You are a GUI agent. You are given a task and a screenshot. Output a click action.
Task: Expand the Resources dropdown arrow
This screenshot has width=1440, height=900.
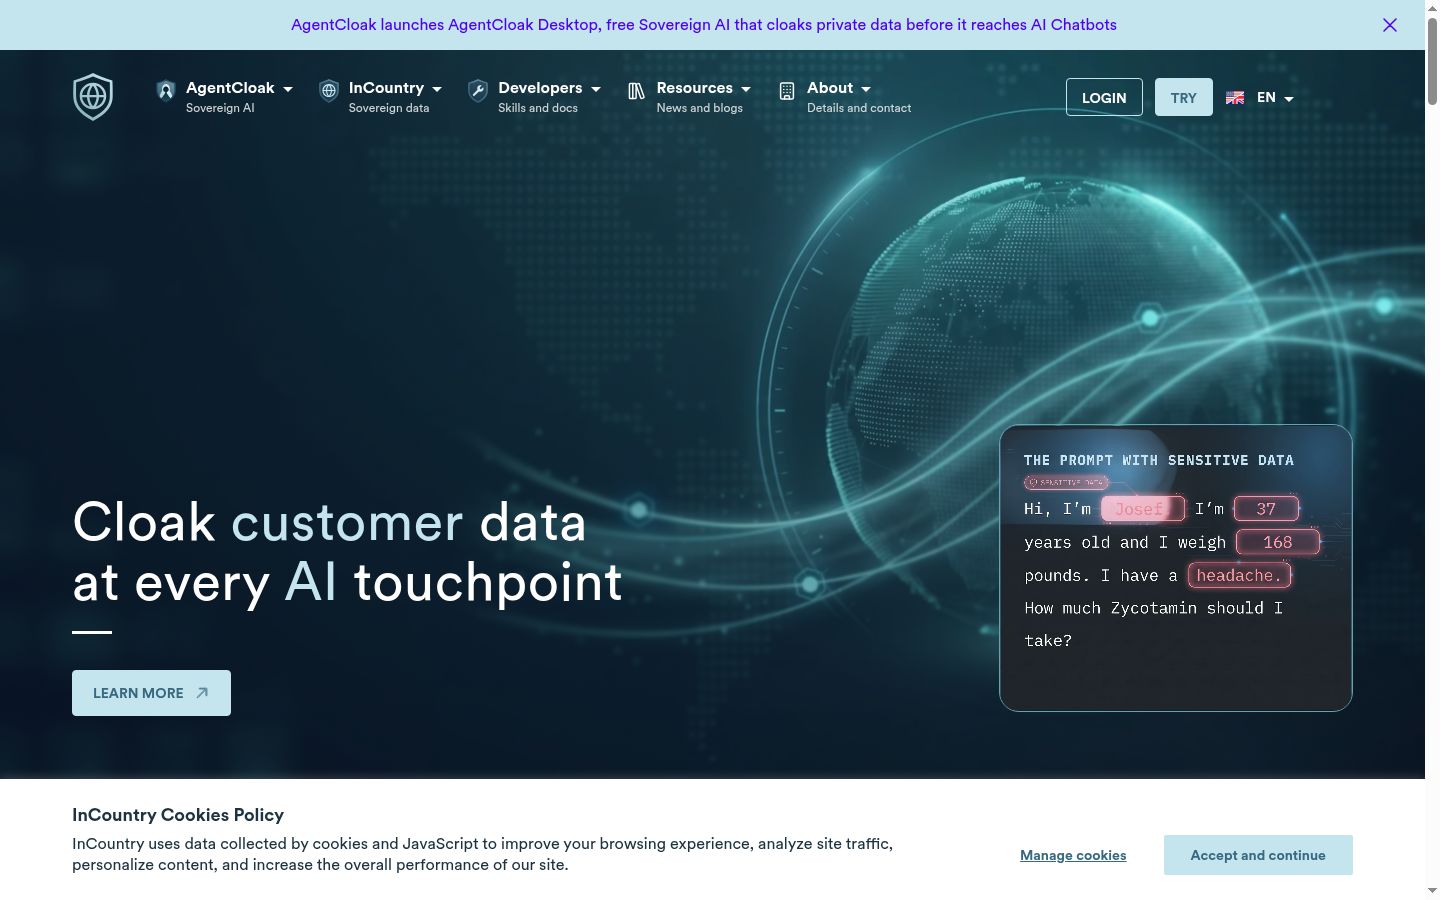746,89
